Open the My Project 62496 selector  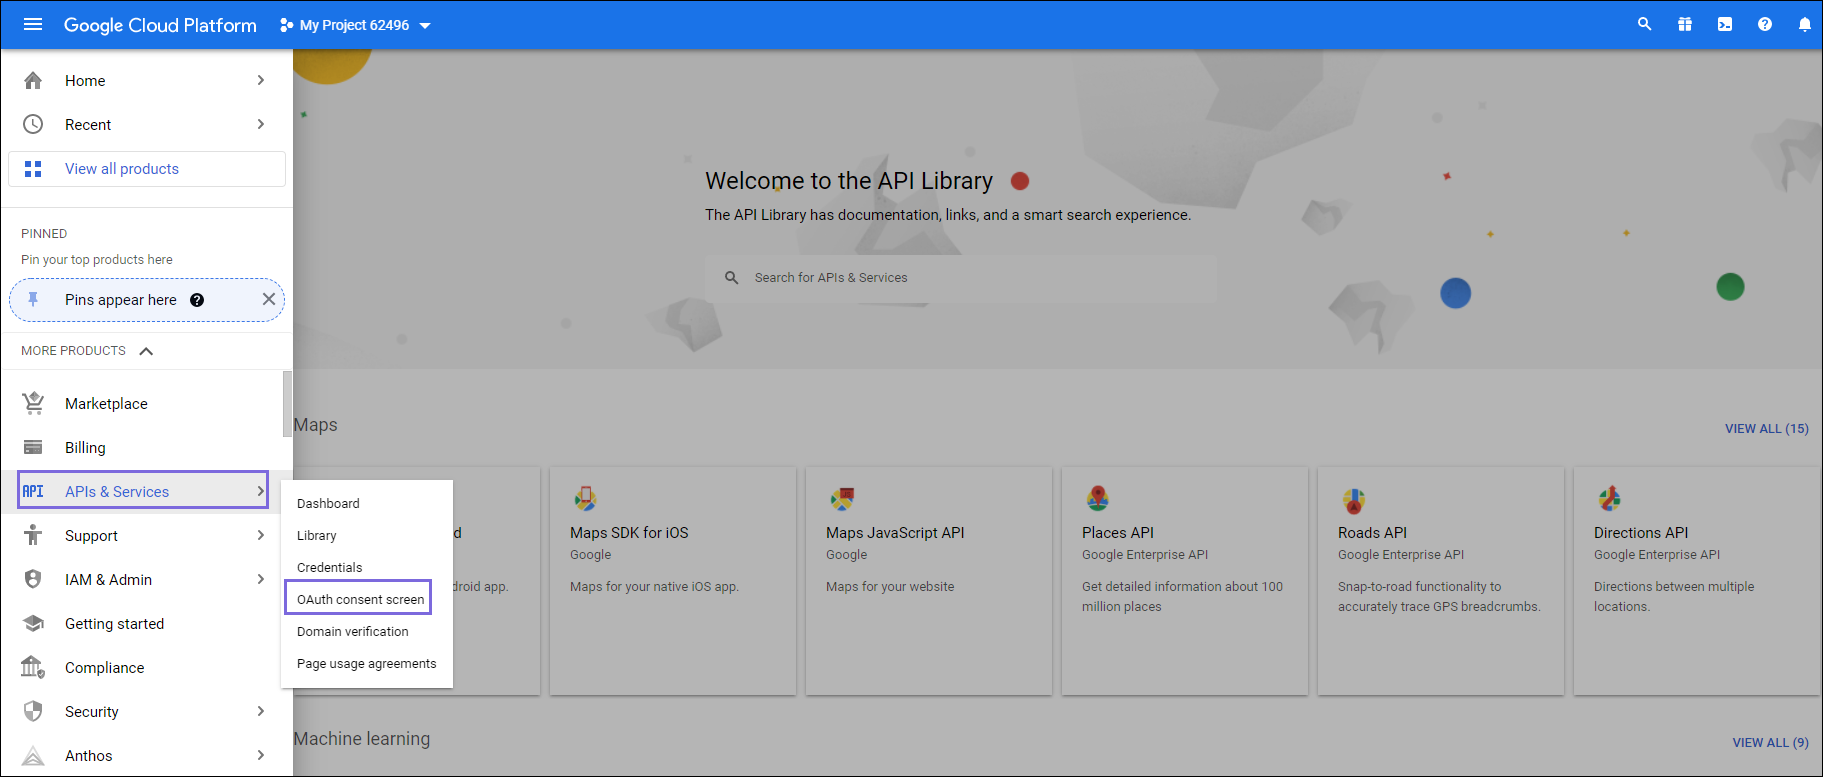pyautogui.click(x=355, y=25)
